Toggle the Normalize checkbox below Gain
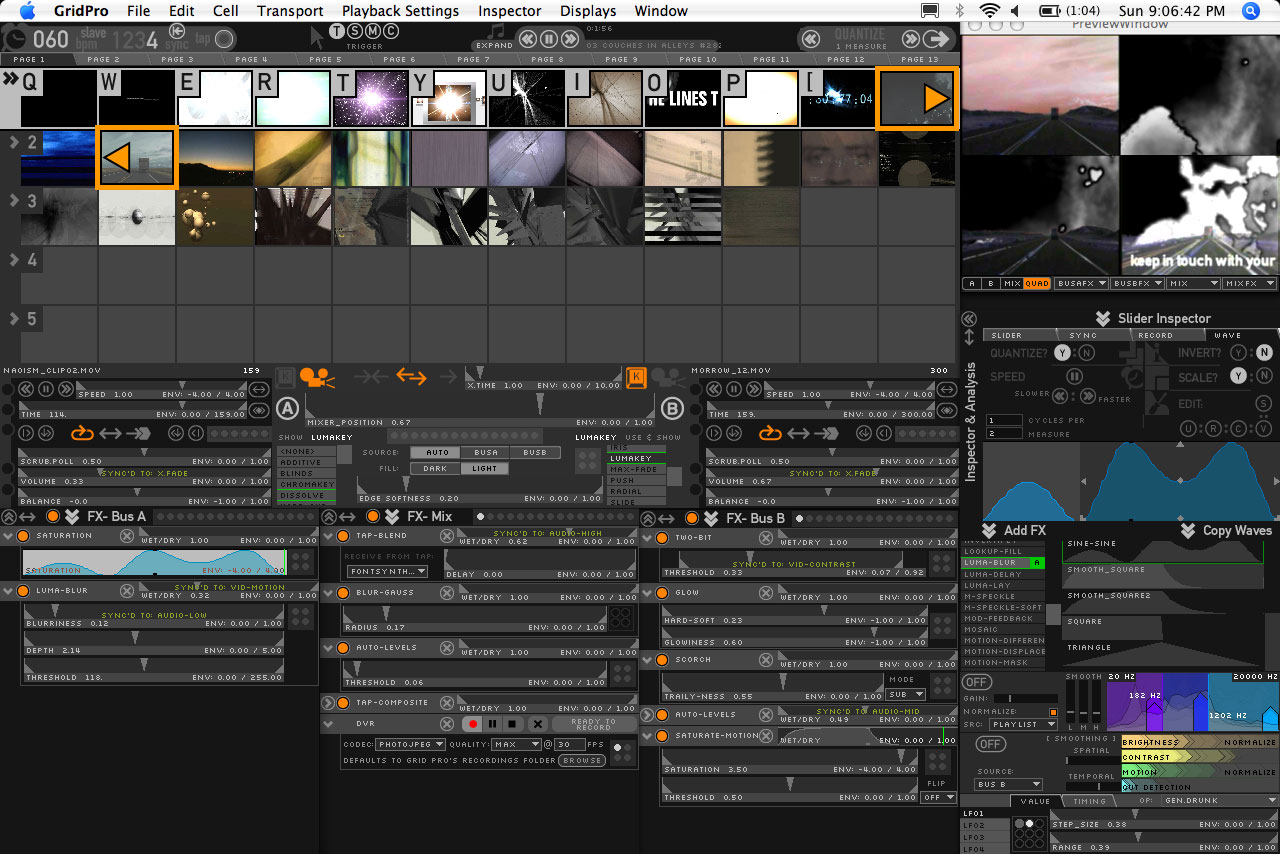The image size is (1280, 854). [1053, 712]
